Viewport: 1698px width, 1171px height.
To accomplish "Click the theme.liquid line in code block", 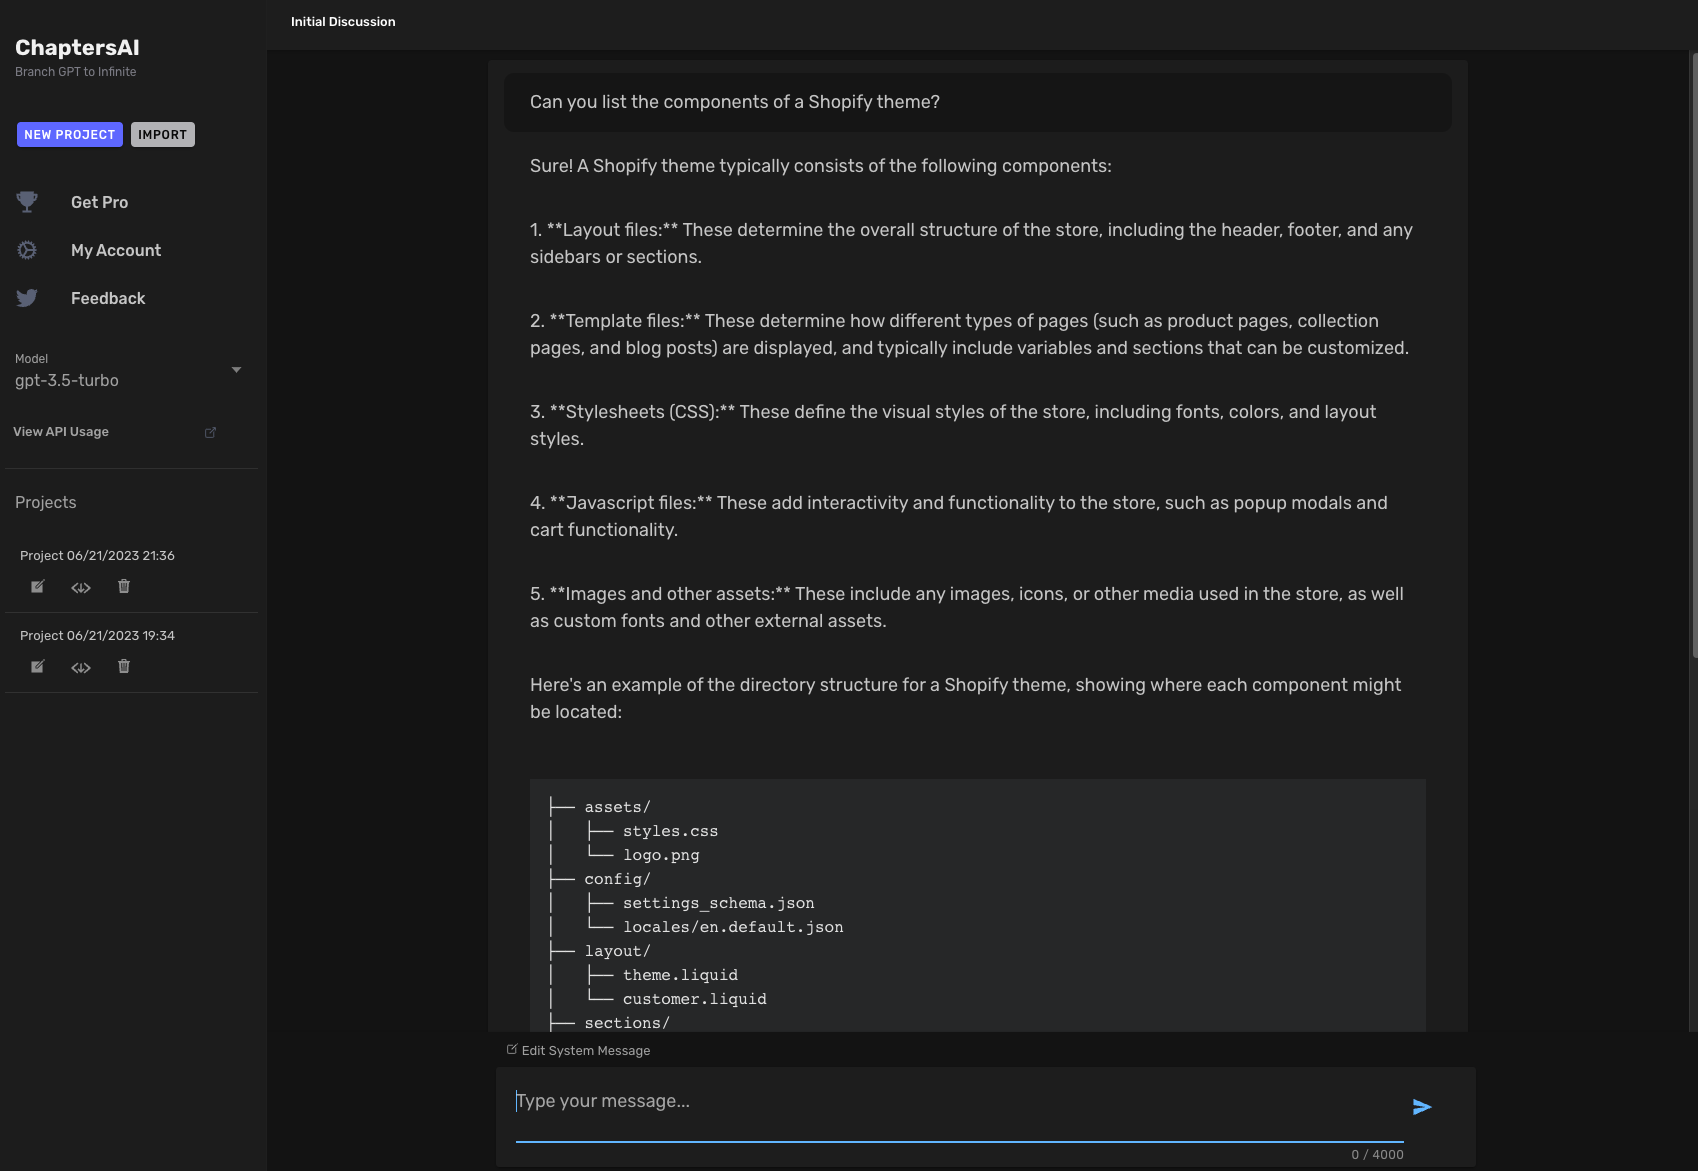I will pos(680,975).
